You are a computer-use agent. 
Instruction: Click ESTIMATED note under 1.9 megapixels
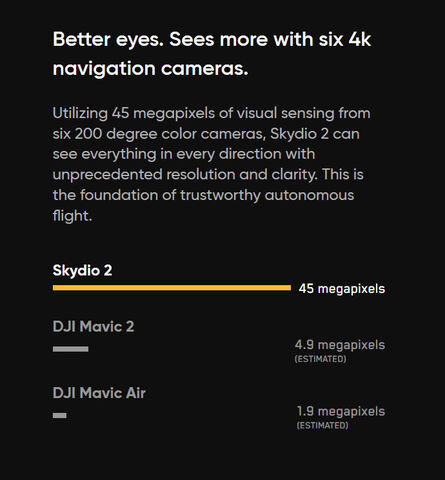[322, 426]
